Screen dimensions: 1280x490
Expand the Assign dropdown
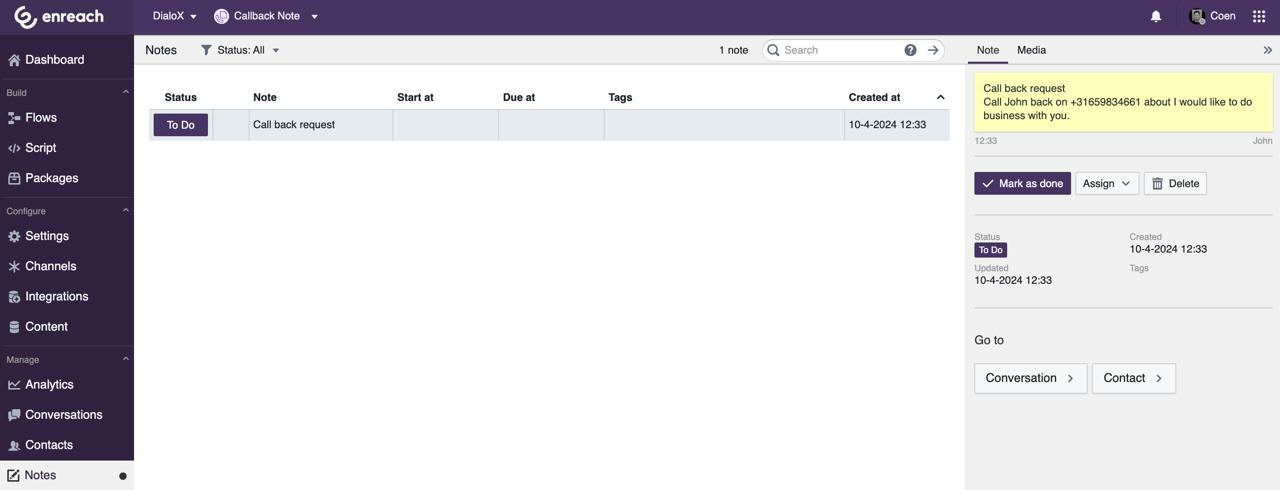click(1106, 184)
